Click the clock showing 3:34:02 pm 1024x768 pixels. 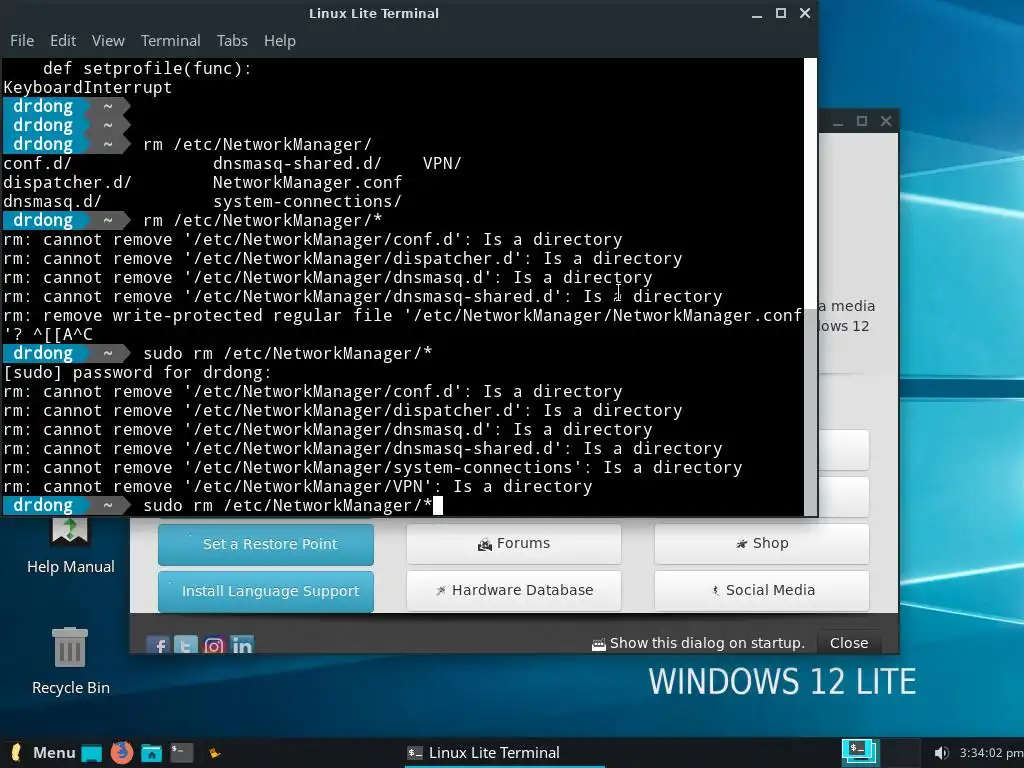(x=990, y=753)
